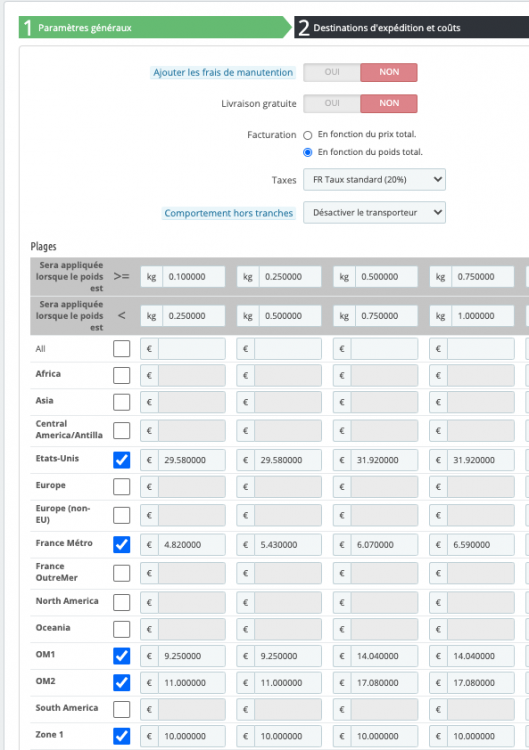Check the France OutreMer checkbox
The width and height of the screenshot is (529, 750).
click(121, 573)
